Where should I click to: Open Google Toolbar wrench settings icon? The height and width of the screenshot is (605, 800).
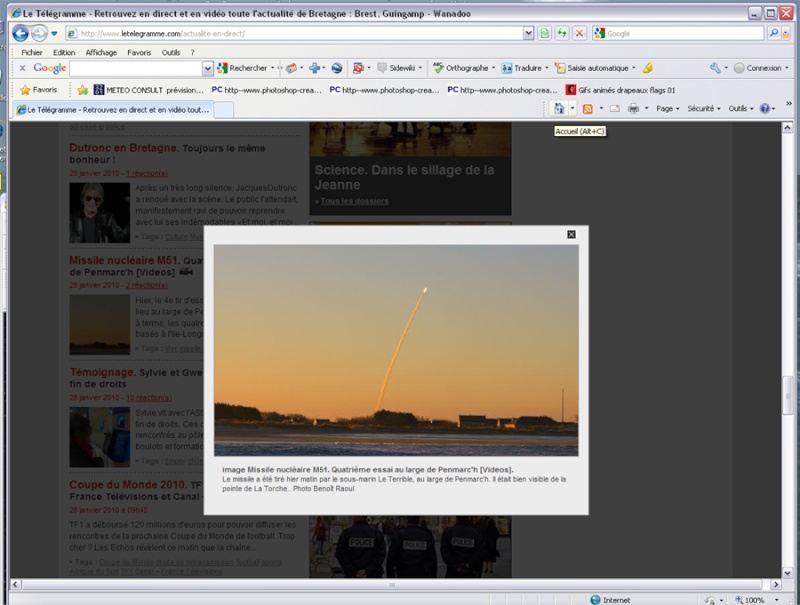tap(715, 68)
